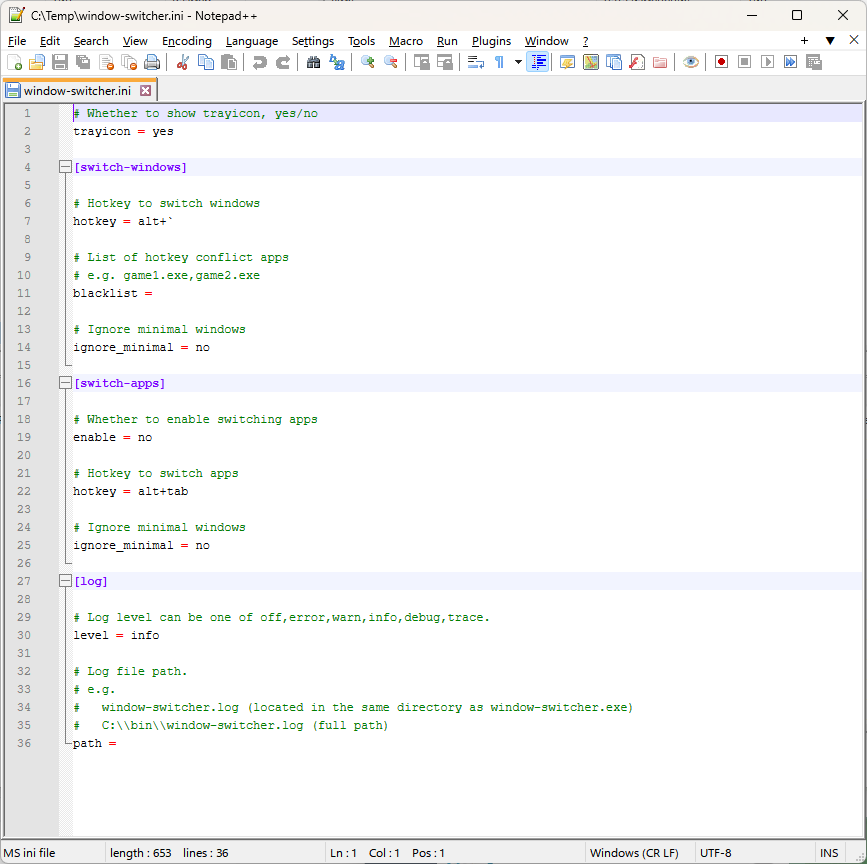Close the window-switcher.ini tab

145,91
